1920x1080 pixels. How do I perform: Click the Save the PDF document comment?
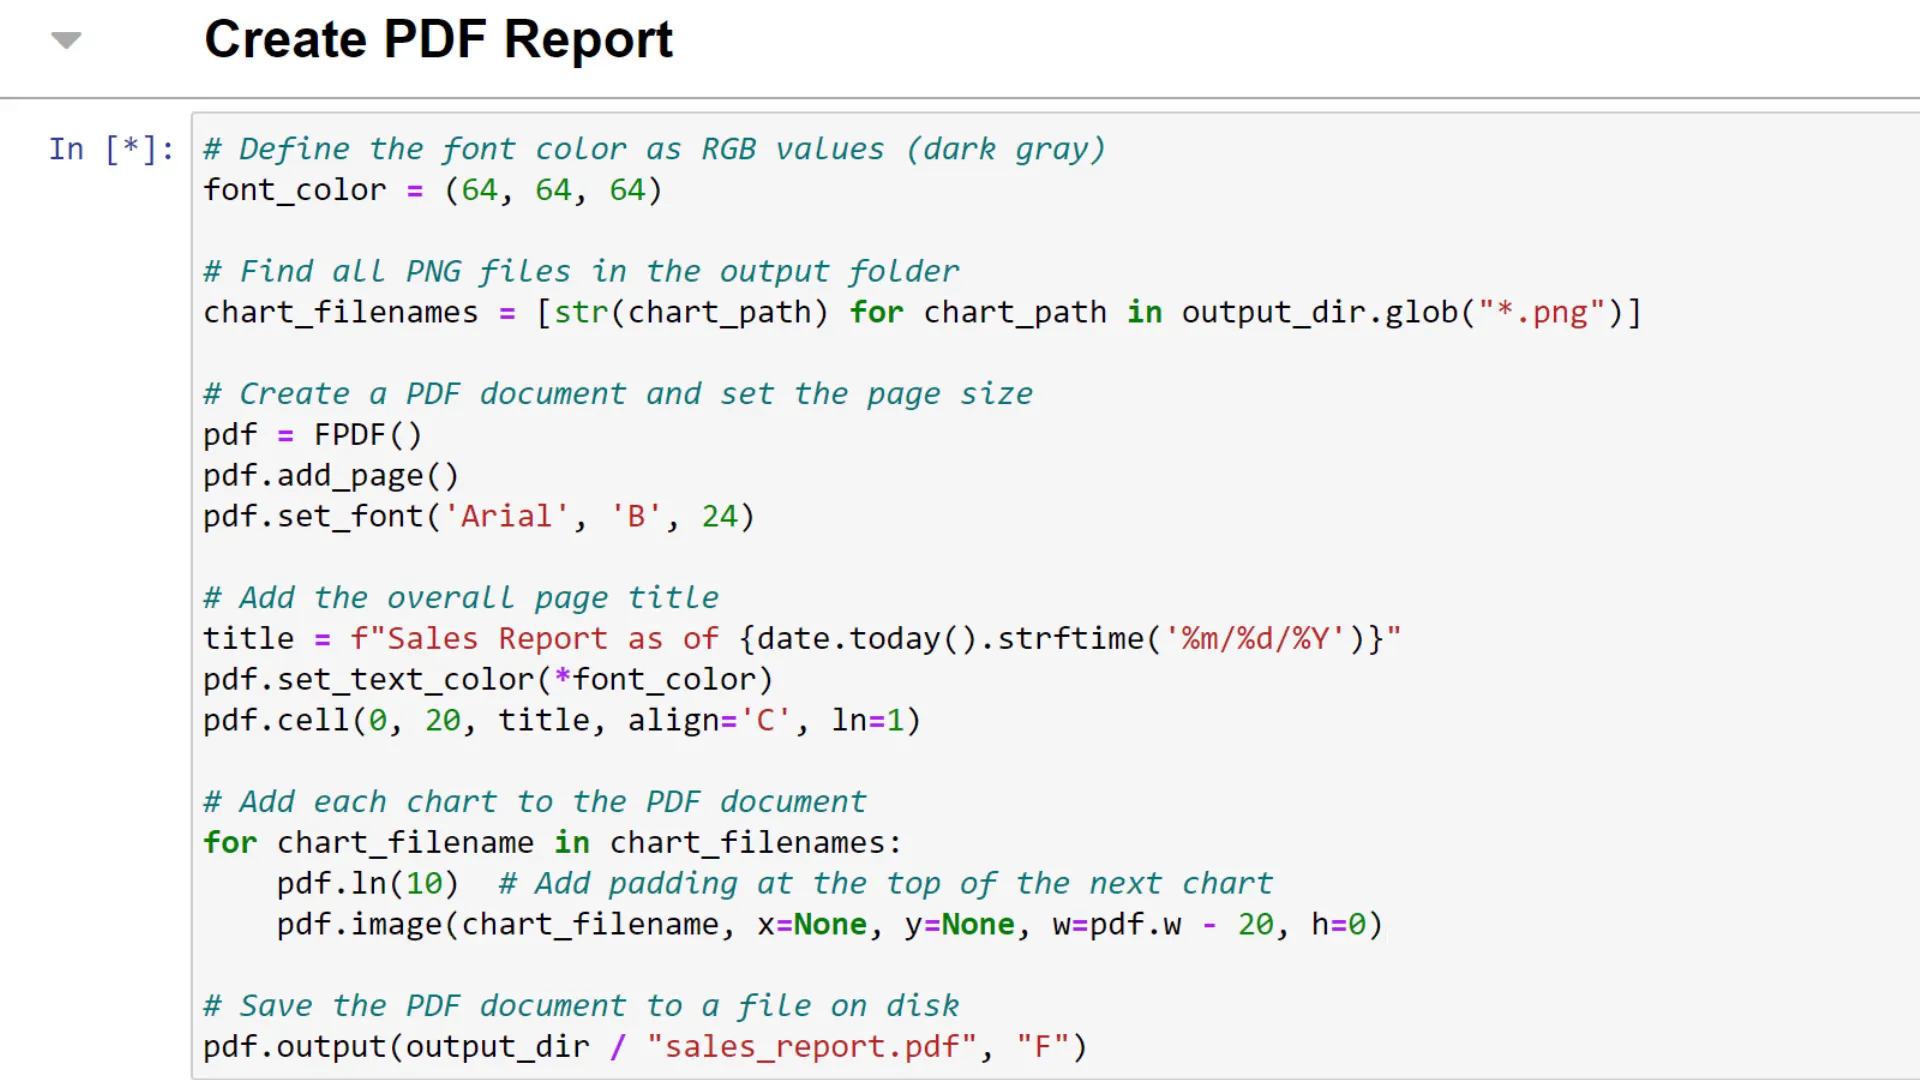pyautogui.click(x=581, y=1006)
